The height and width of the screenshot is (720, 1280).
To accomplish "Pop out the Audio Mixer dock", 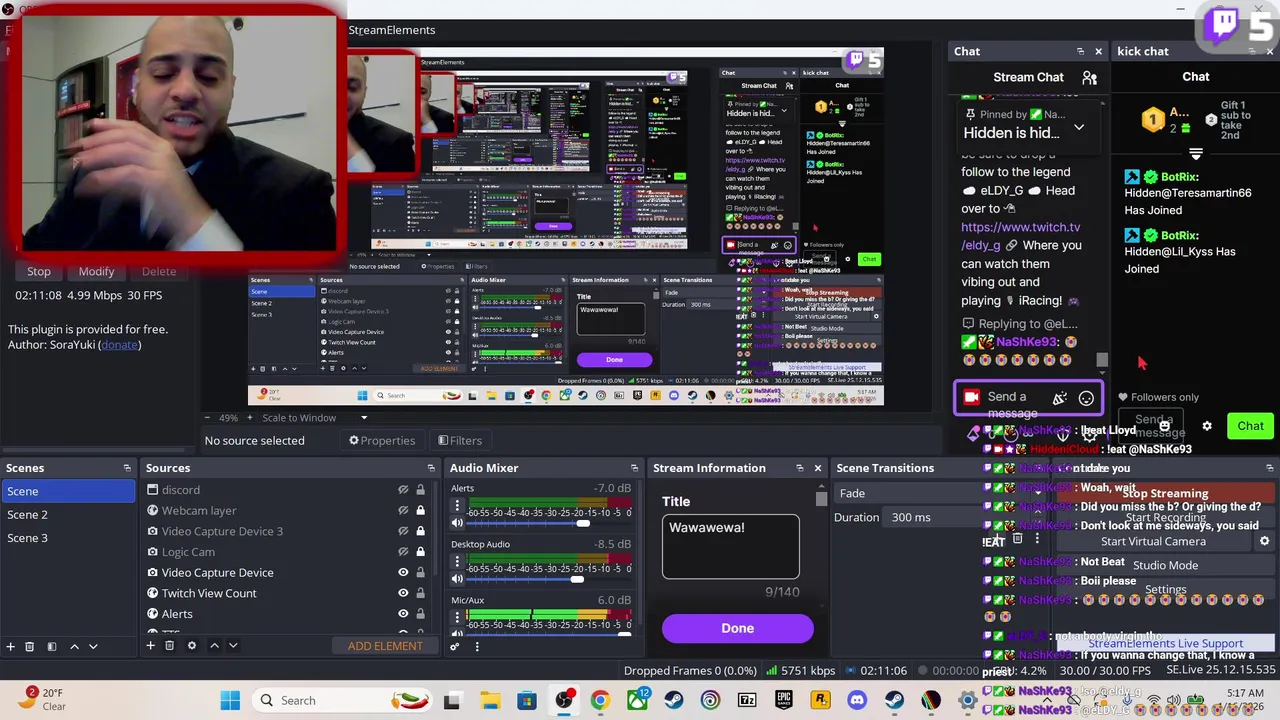I will [x=634, y=468].
